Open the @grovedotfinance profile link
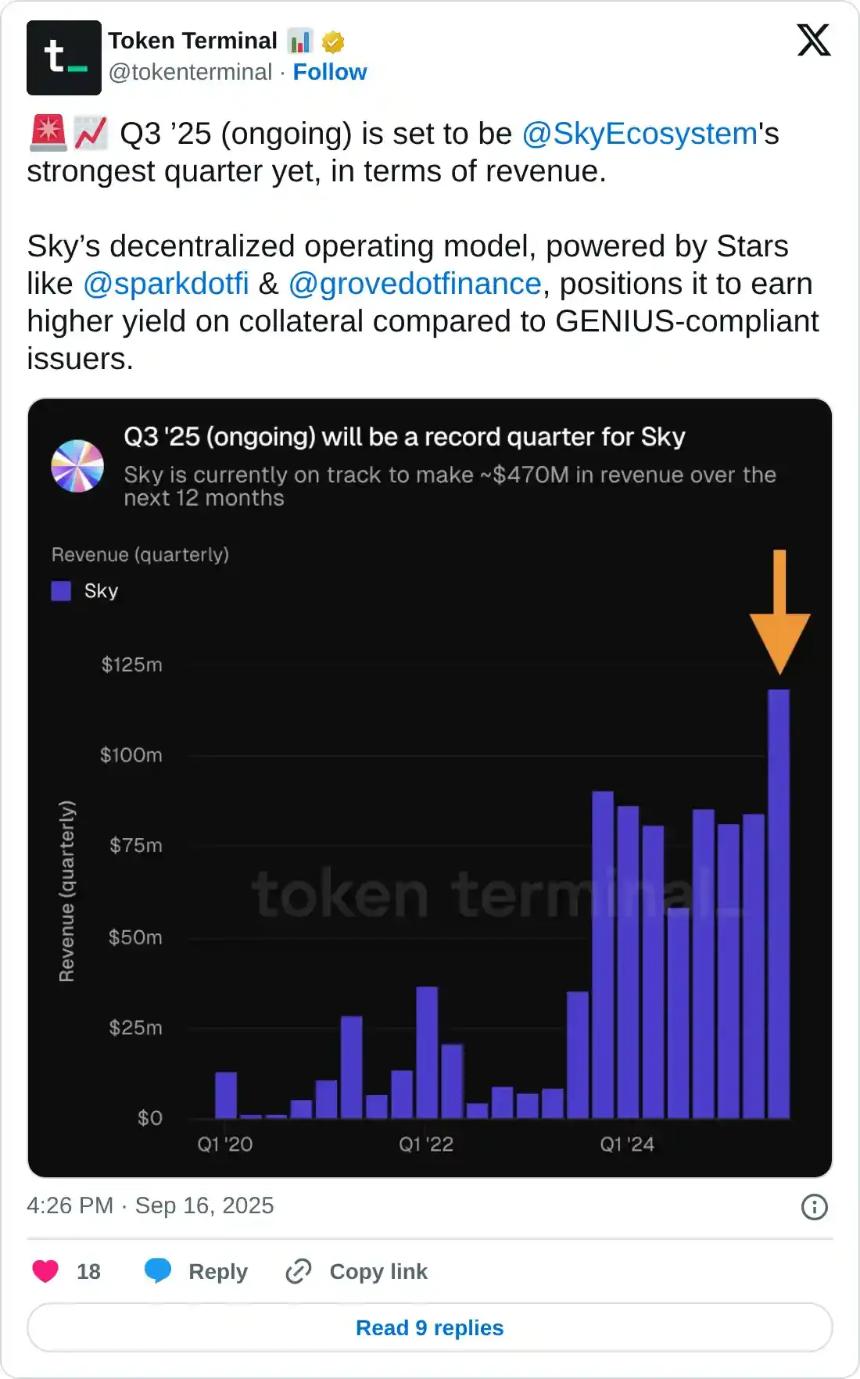 [419, 284]
